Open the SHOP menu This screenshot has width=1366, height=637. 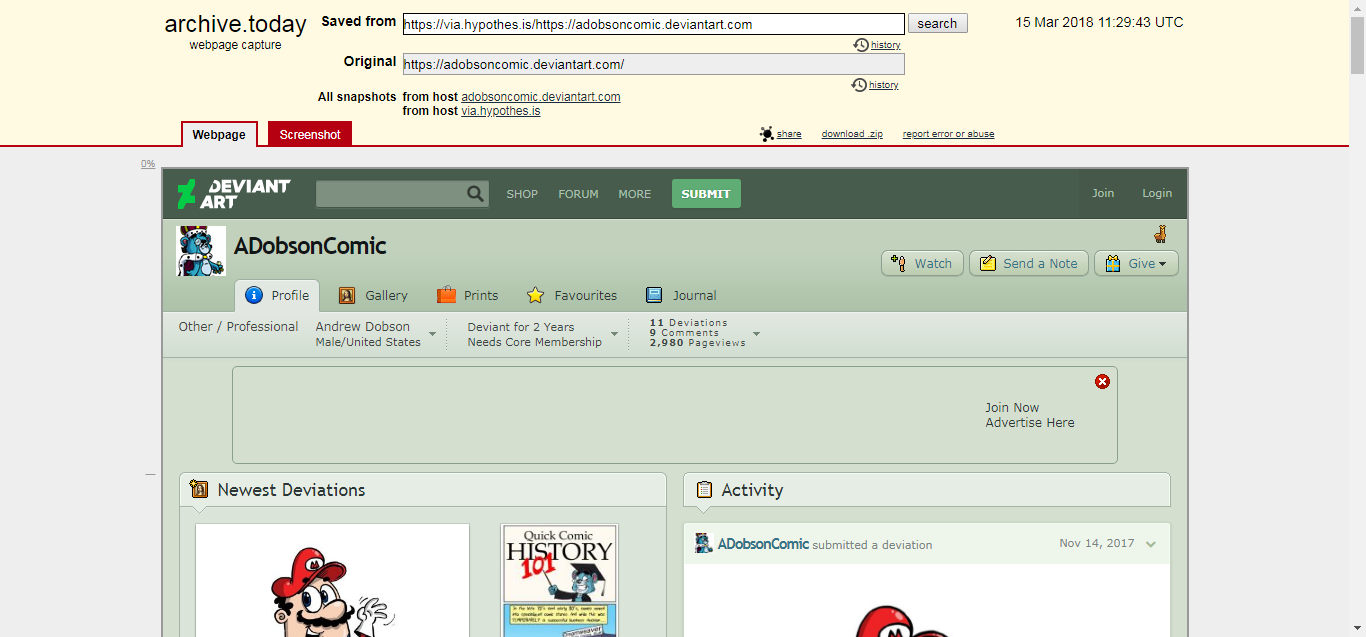522,194
